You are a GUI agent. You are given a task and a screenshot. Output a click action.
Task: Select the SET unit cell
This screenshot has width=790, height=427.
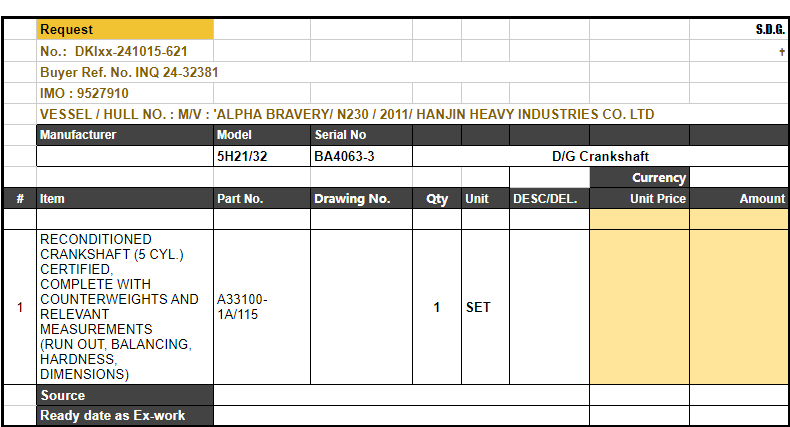[x=478, y=307]
